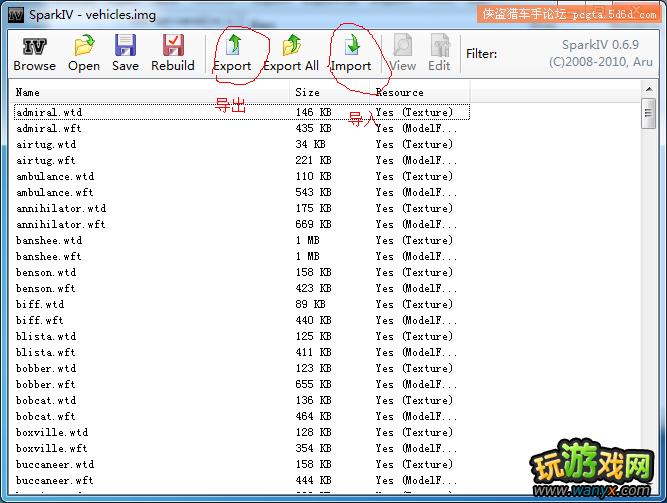Screen dimensions: 667x503
Task: Select benson.wft file row
Action: click(x=242, y=288)
